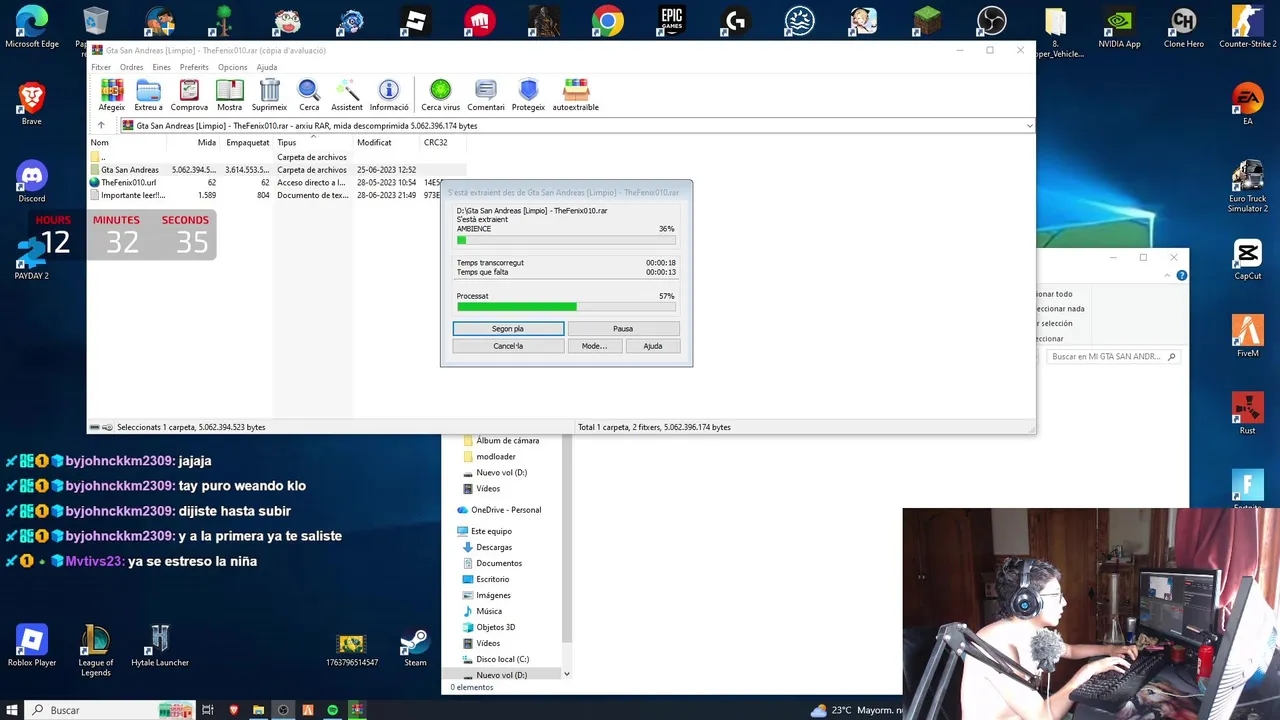Expand the archive path dropdown arrow
The image size is (1280, 720).
click(x=1029, y=126)
